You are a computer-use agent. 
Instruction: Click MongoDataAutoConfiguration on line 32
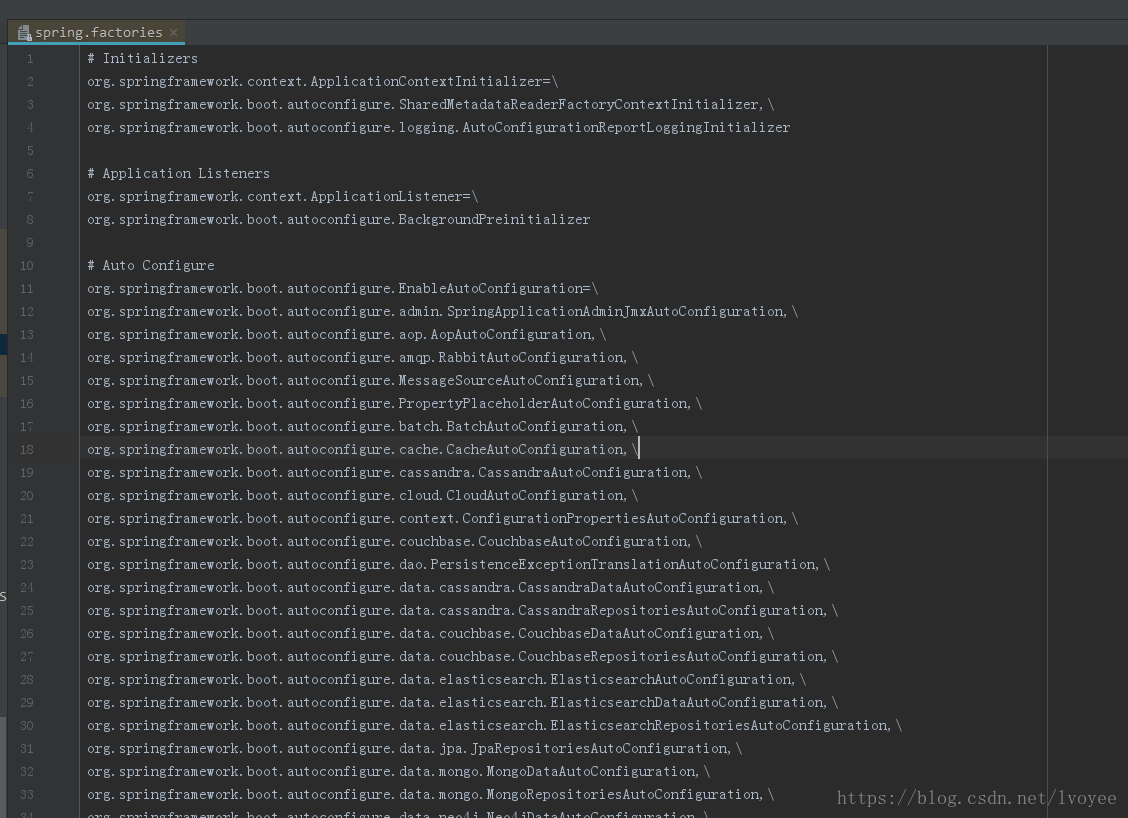point(590,772)
